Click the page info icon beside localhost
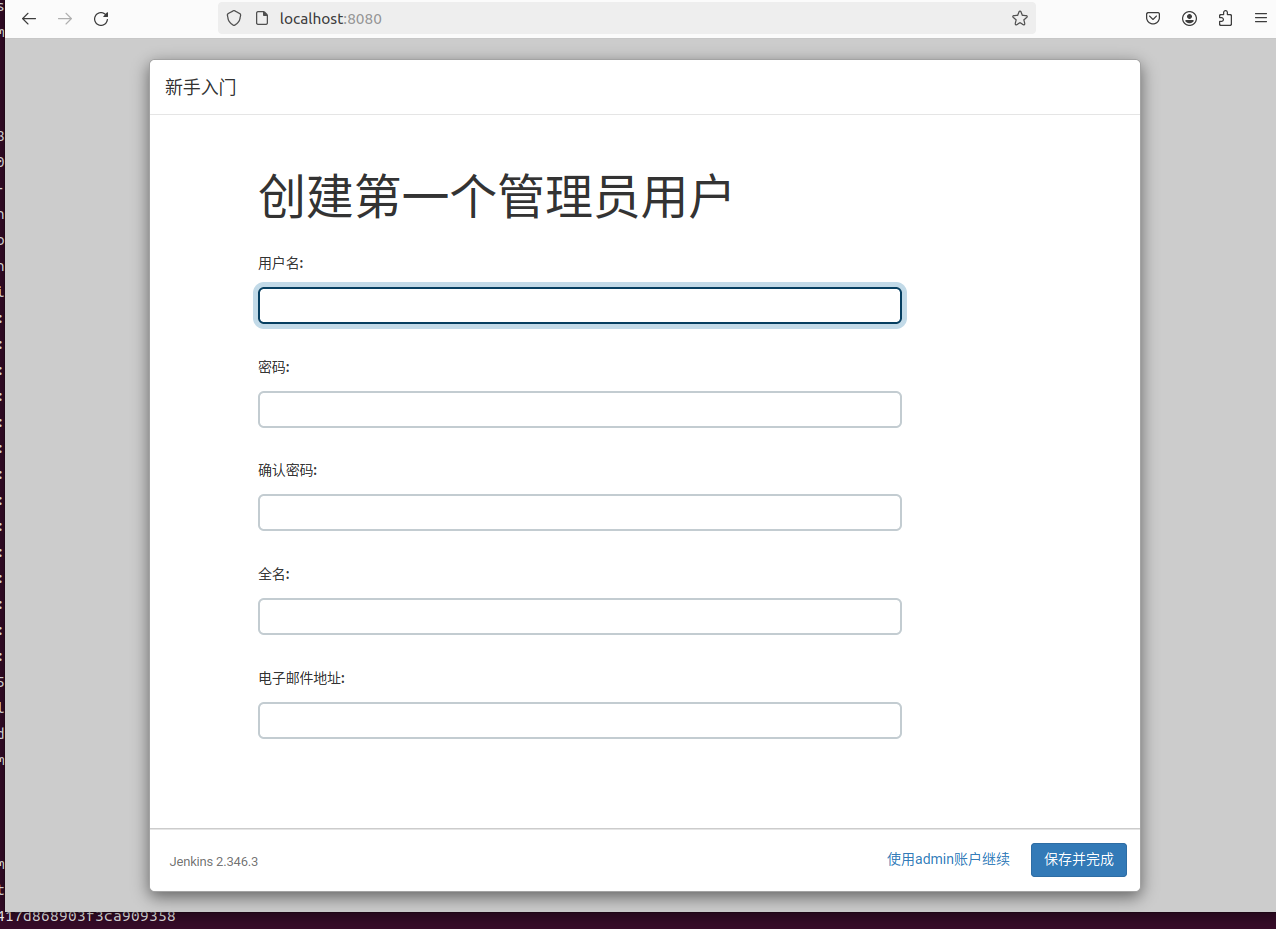Viewport: 1276px width, 929px height. [x=262, y=18]
